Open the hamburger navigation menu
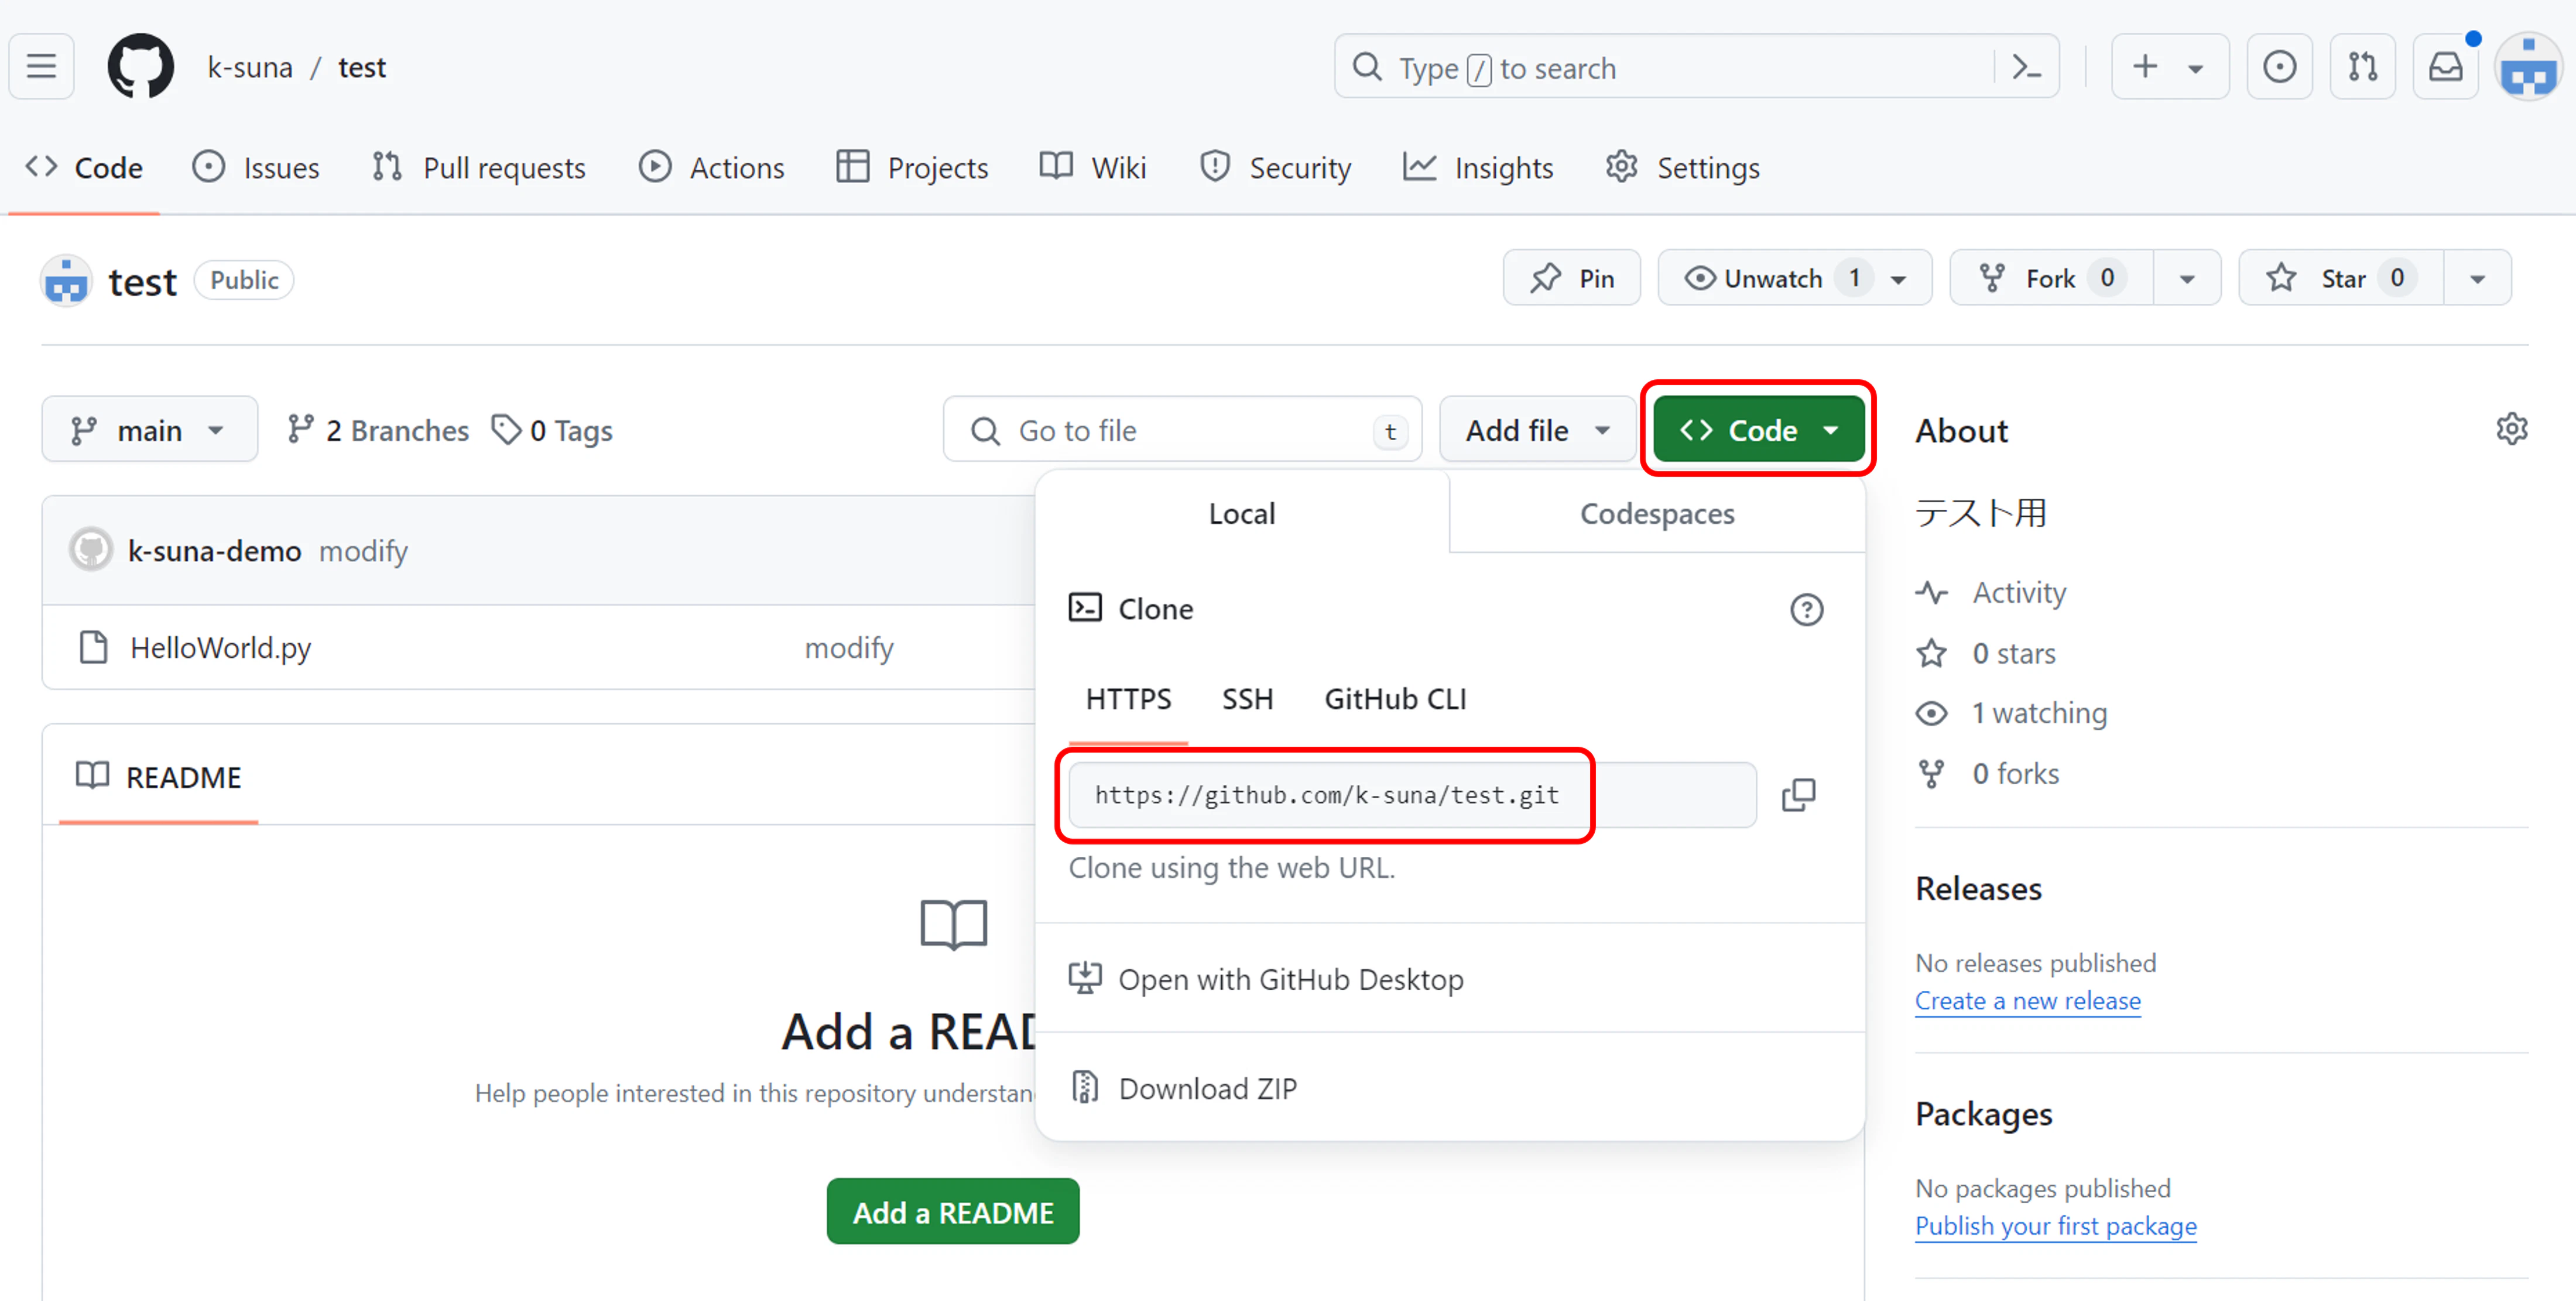 [x=42, y=67]
